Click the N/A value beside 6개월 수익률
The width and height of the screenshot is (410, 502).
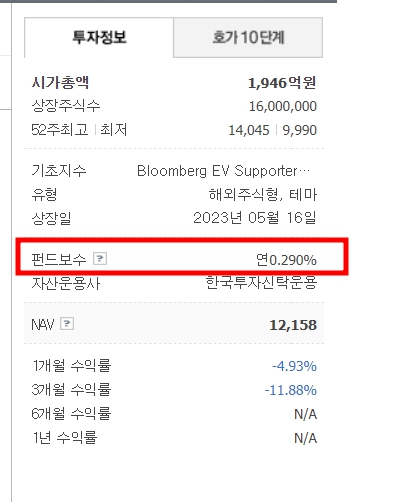click(x=305, y=414)
